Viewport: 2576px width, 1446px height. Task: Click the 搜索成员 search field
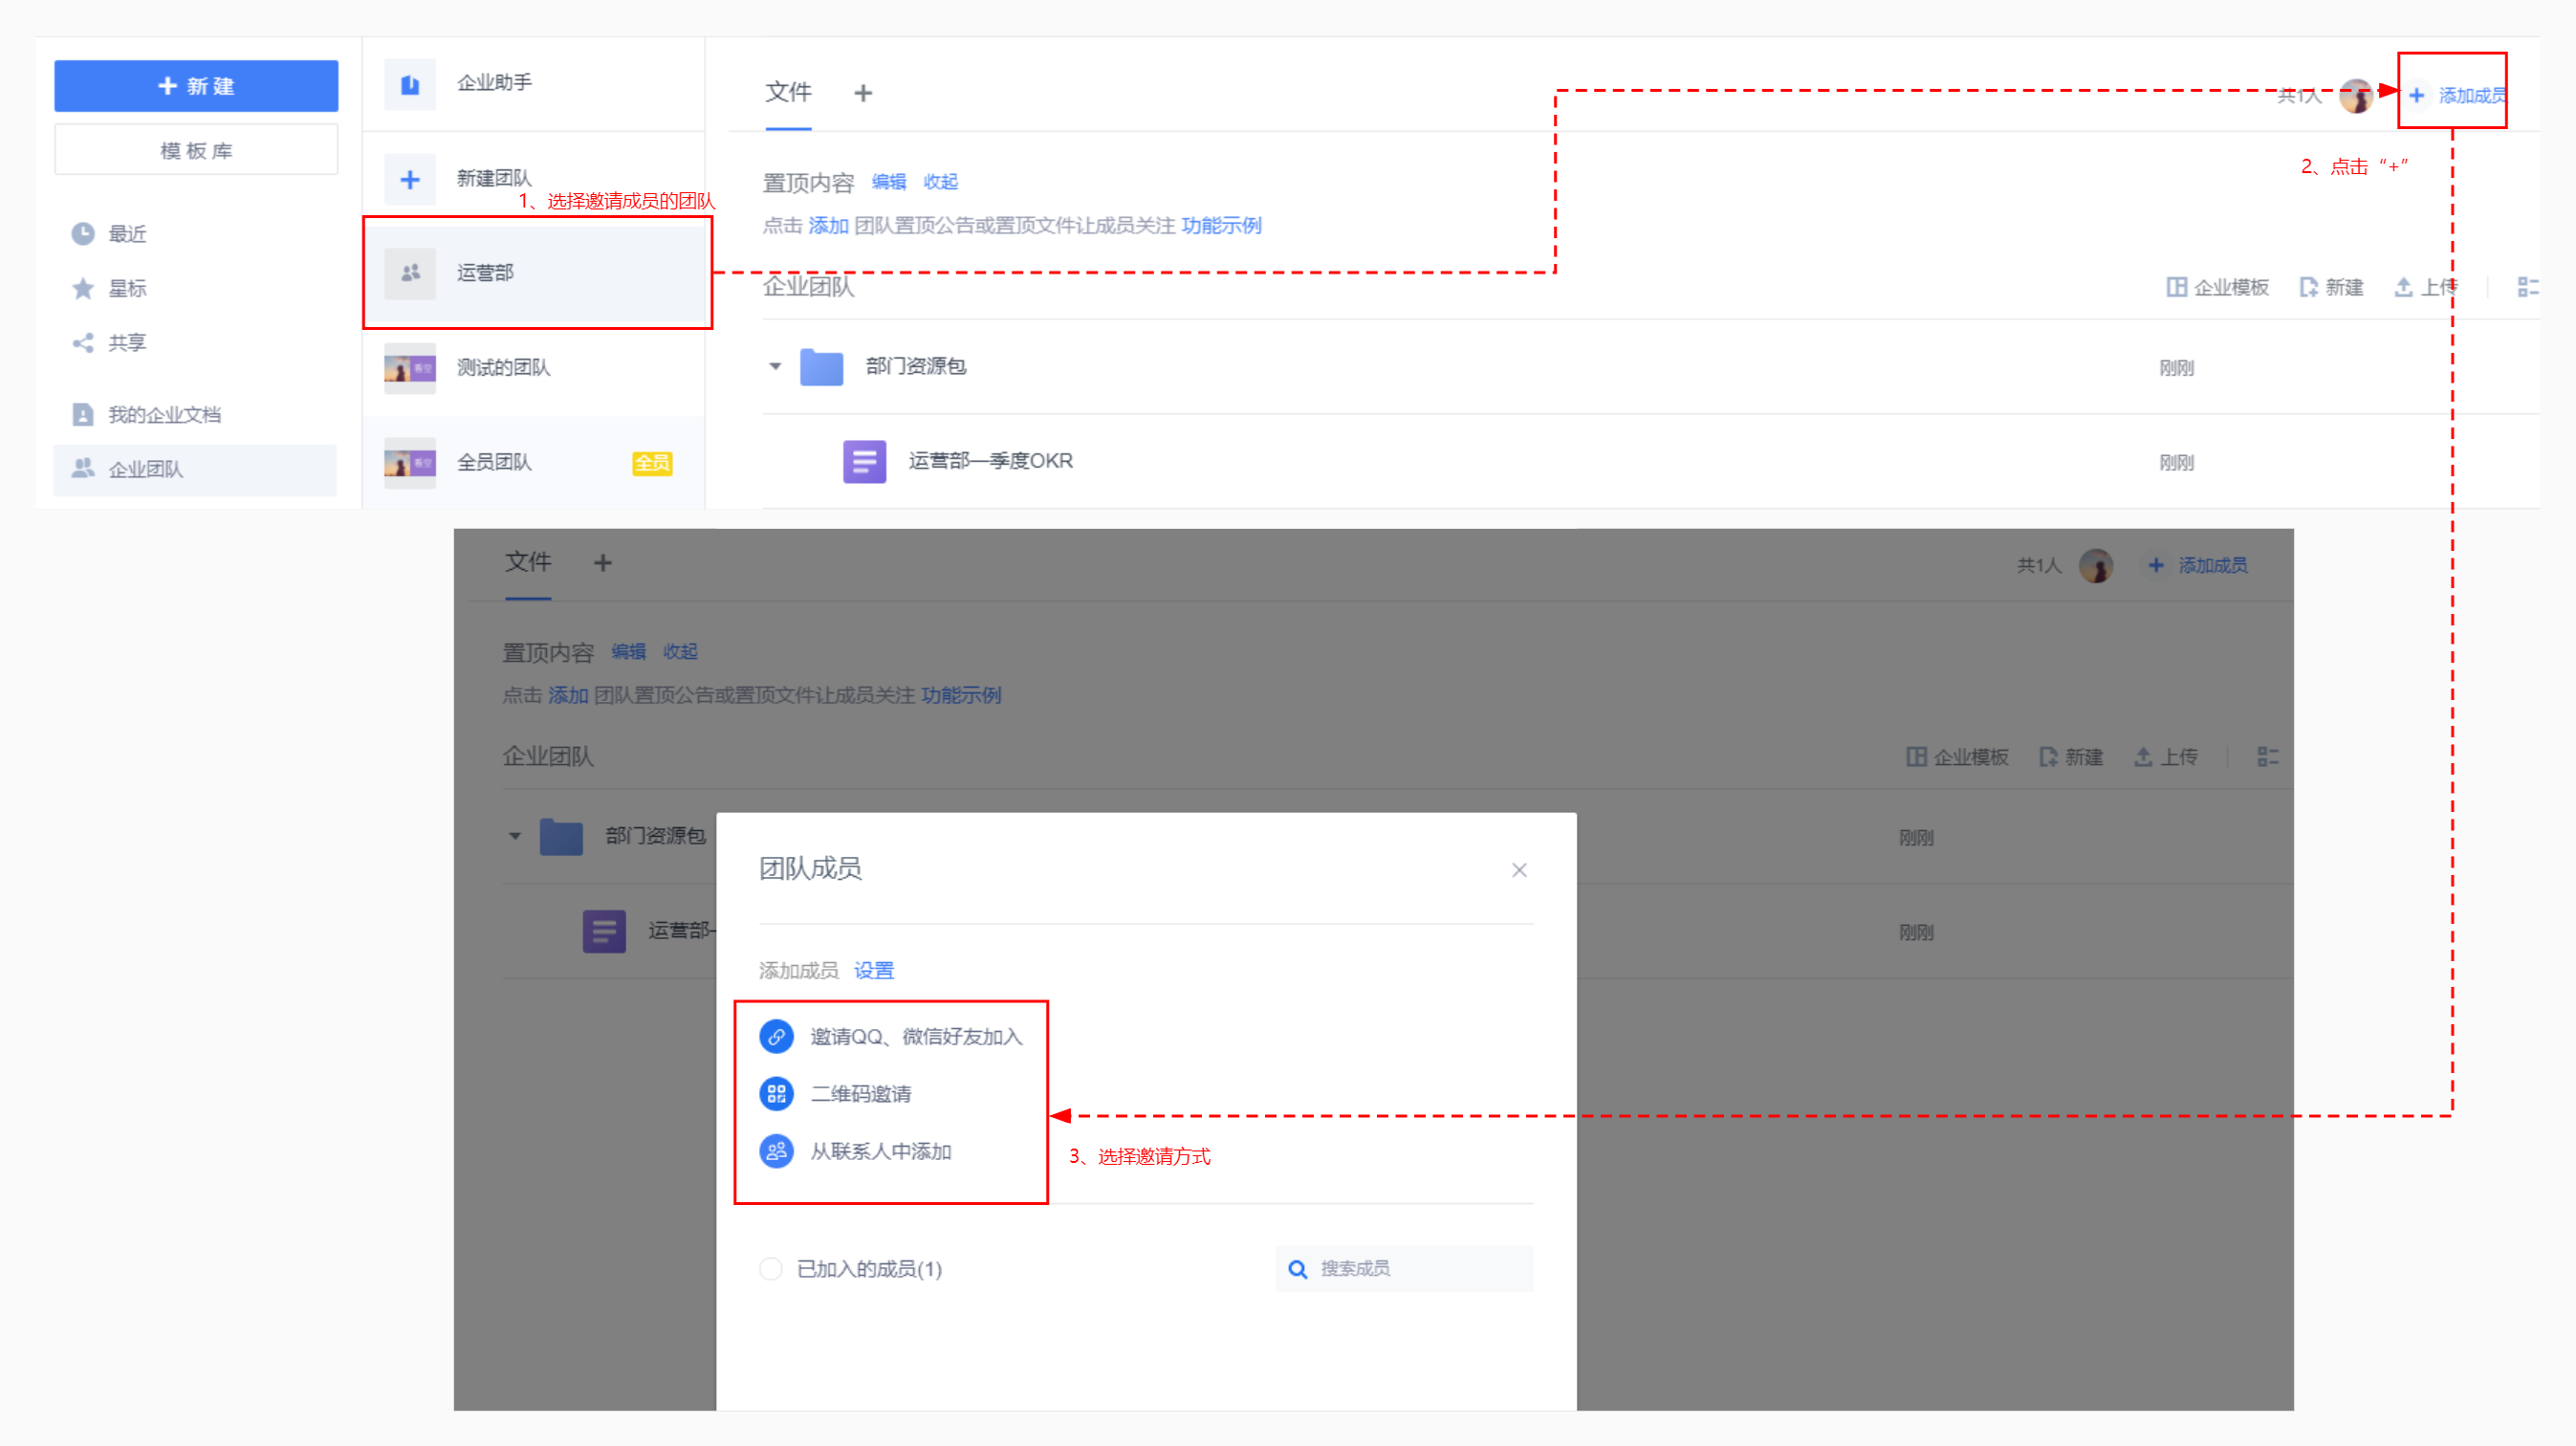pos(1404,1268)
